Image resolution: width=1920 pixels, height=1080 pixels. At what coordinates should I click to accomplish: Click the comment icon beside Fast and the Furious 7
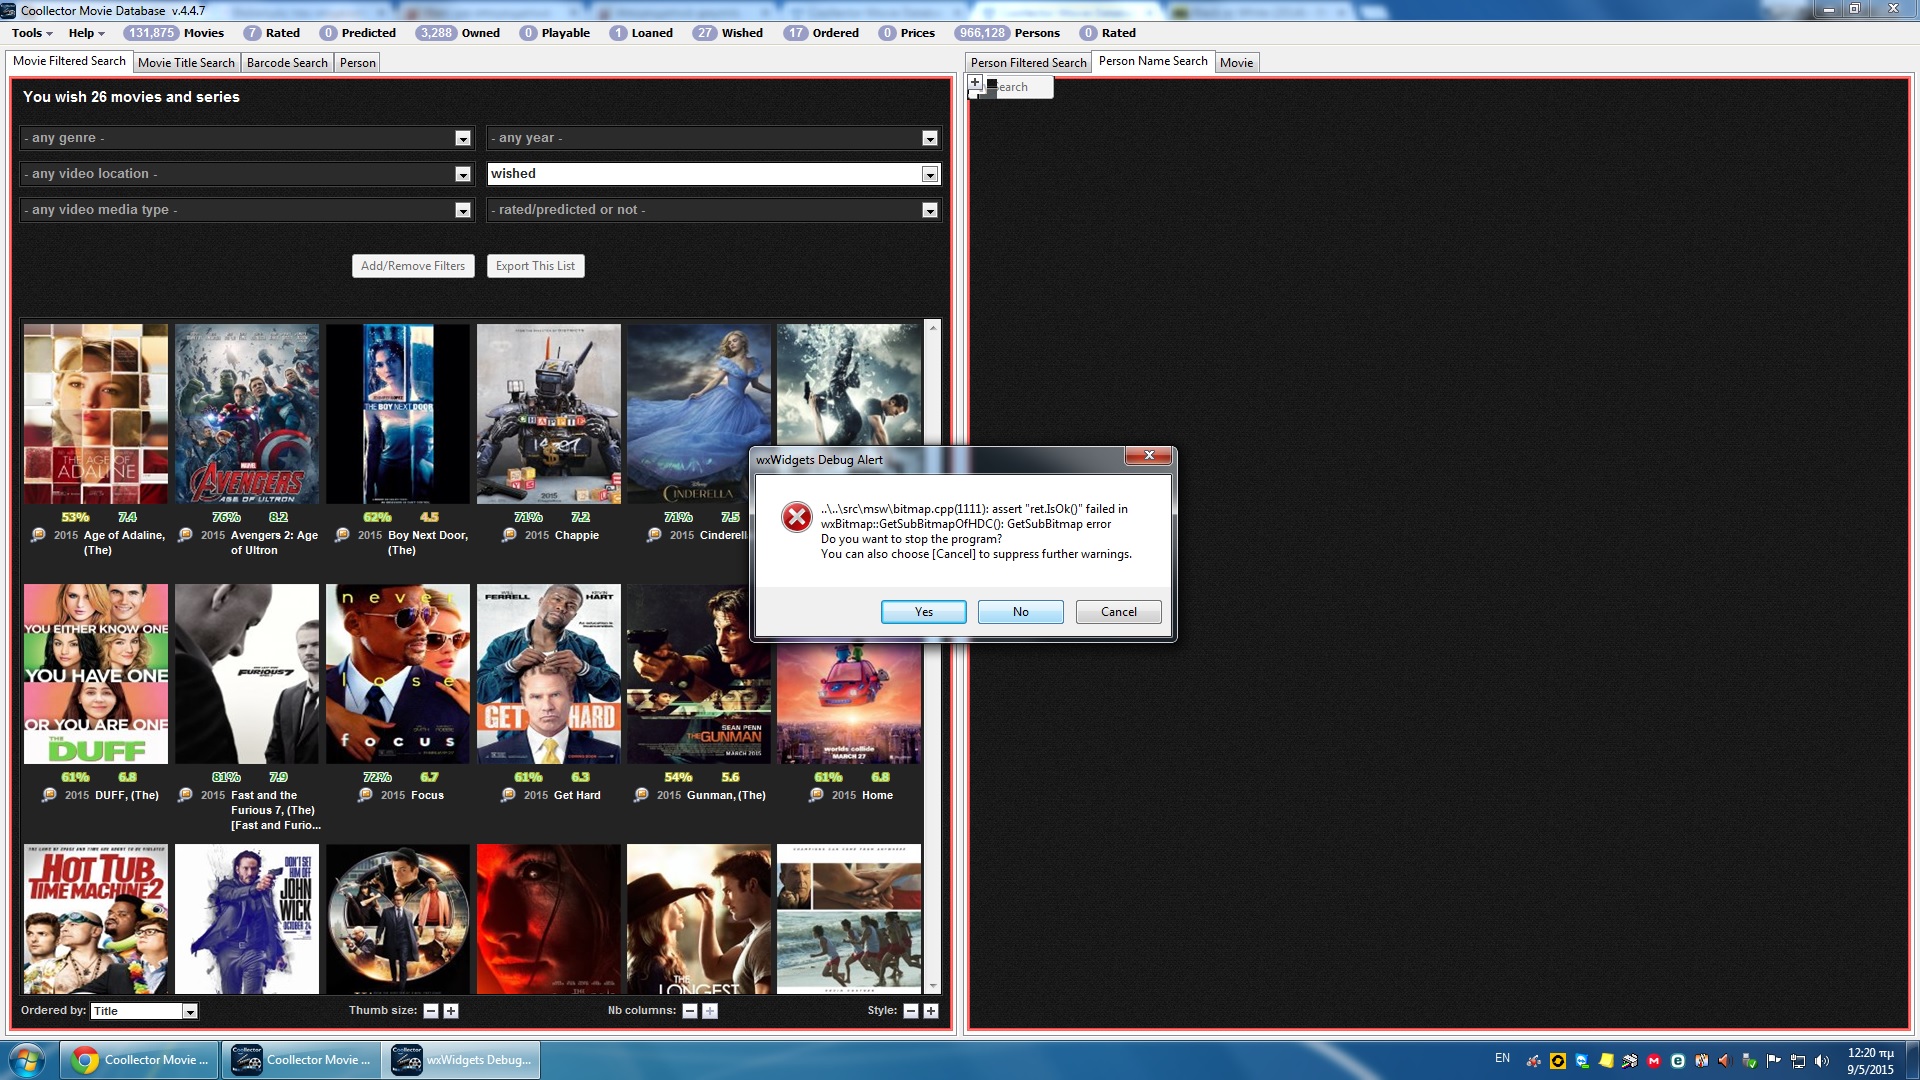pos(185,795)
